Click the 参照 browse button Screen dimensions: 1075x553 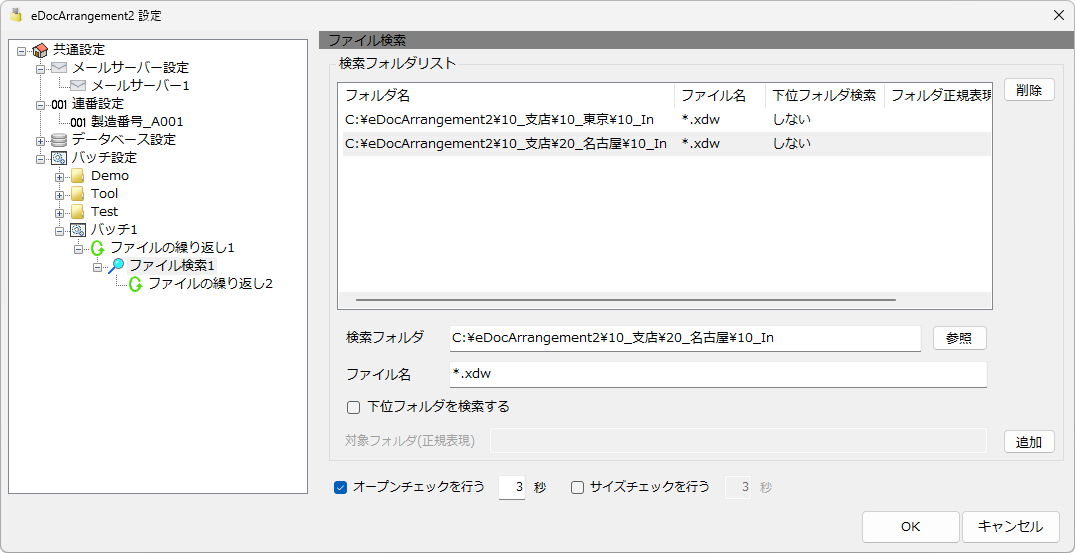click(x=959, y=339)
